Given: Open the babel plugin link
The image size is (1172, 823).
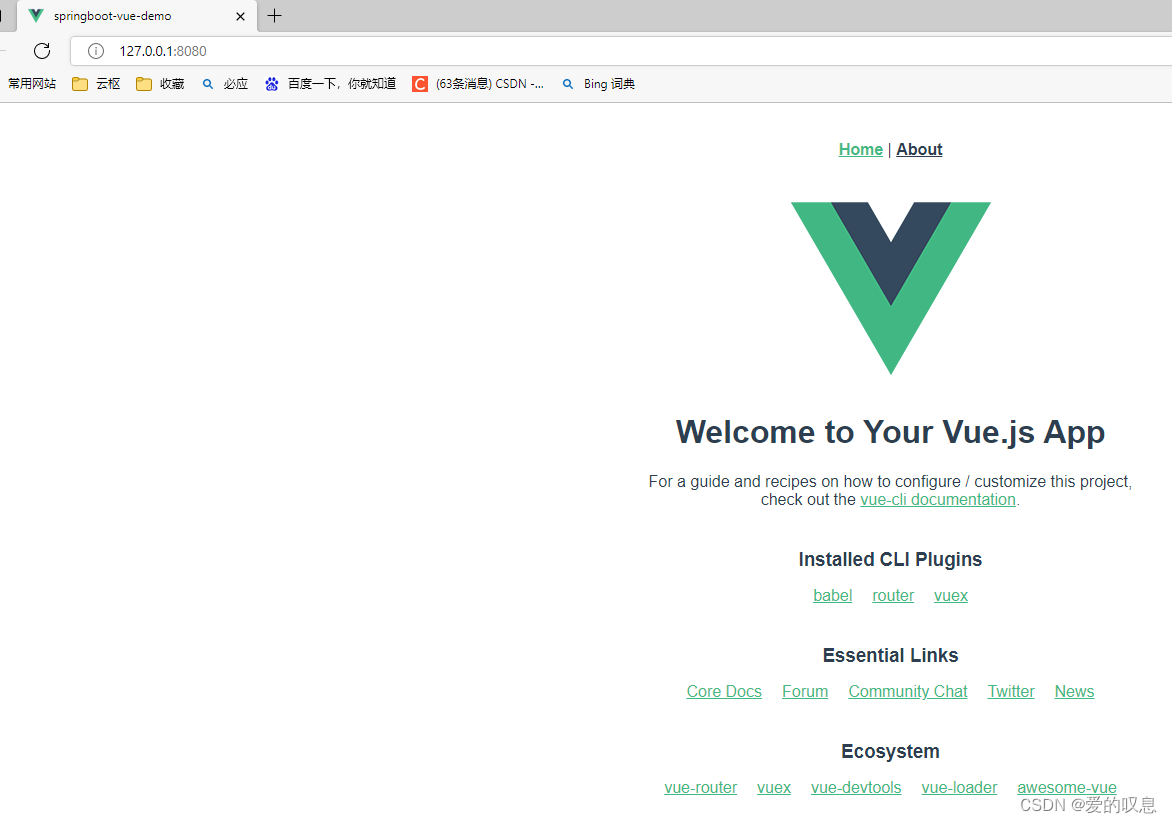Looking at the screenshot, I should pos(832,596).
